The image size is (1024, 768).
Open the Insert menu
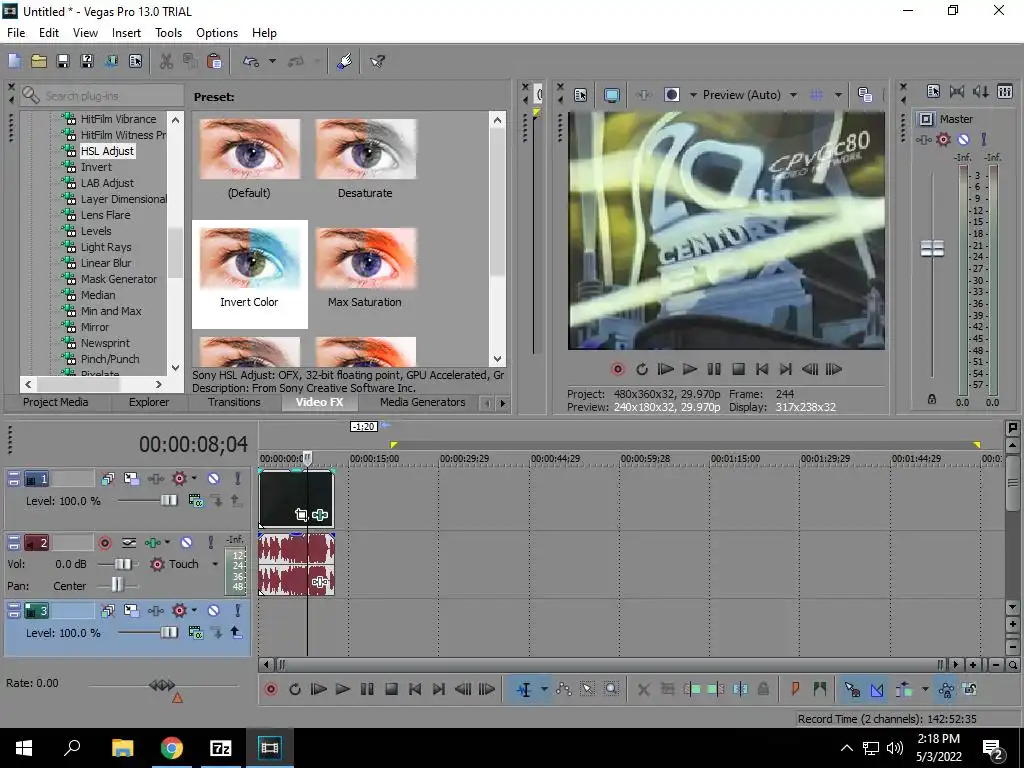point(126,33)
